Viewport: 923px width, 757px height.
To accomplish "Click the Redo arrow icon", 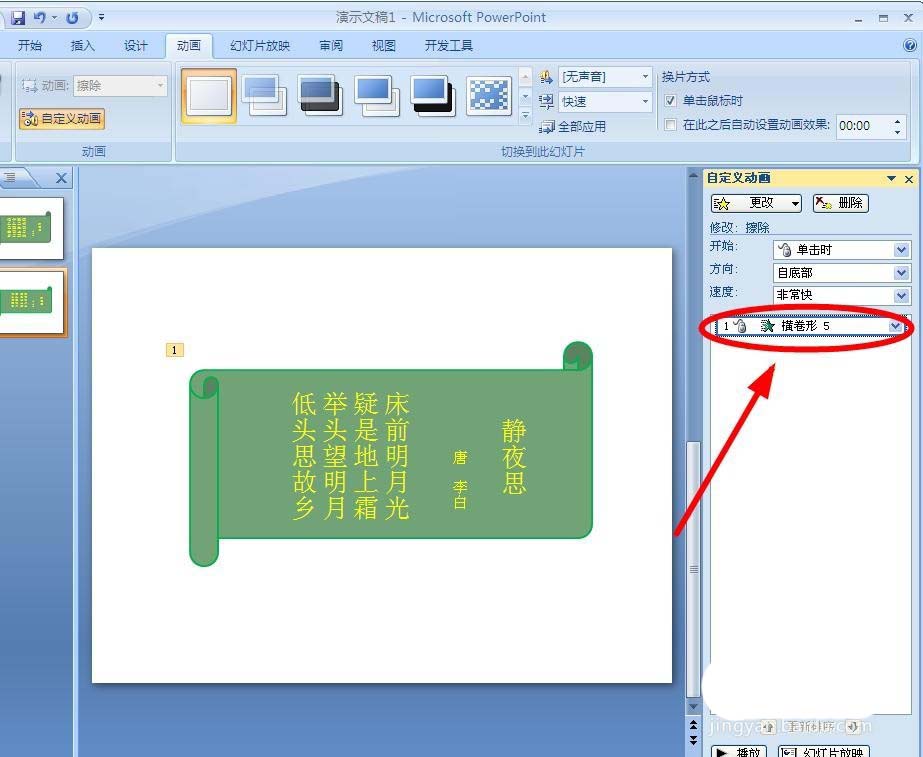I will (72, 18).
